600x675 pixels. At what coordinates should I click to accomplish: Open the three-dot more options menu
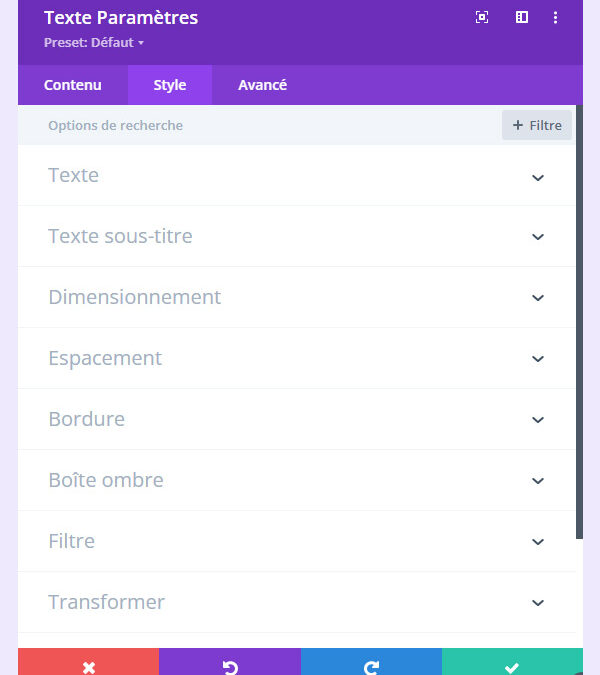556,18
